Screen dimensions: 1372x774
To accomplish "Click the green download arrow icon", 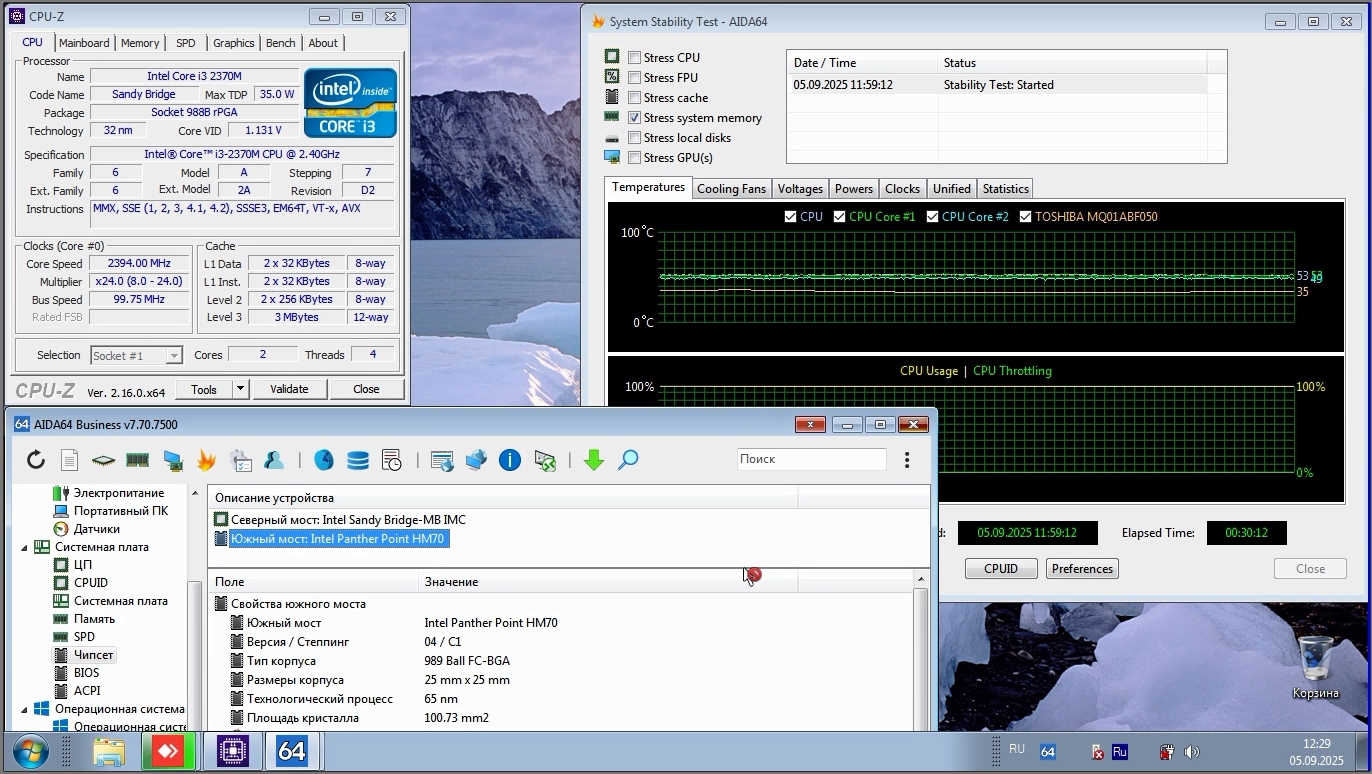I will (x=594, y=460).
